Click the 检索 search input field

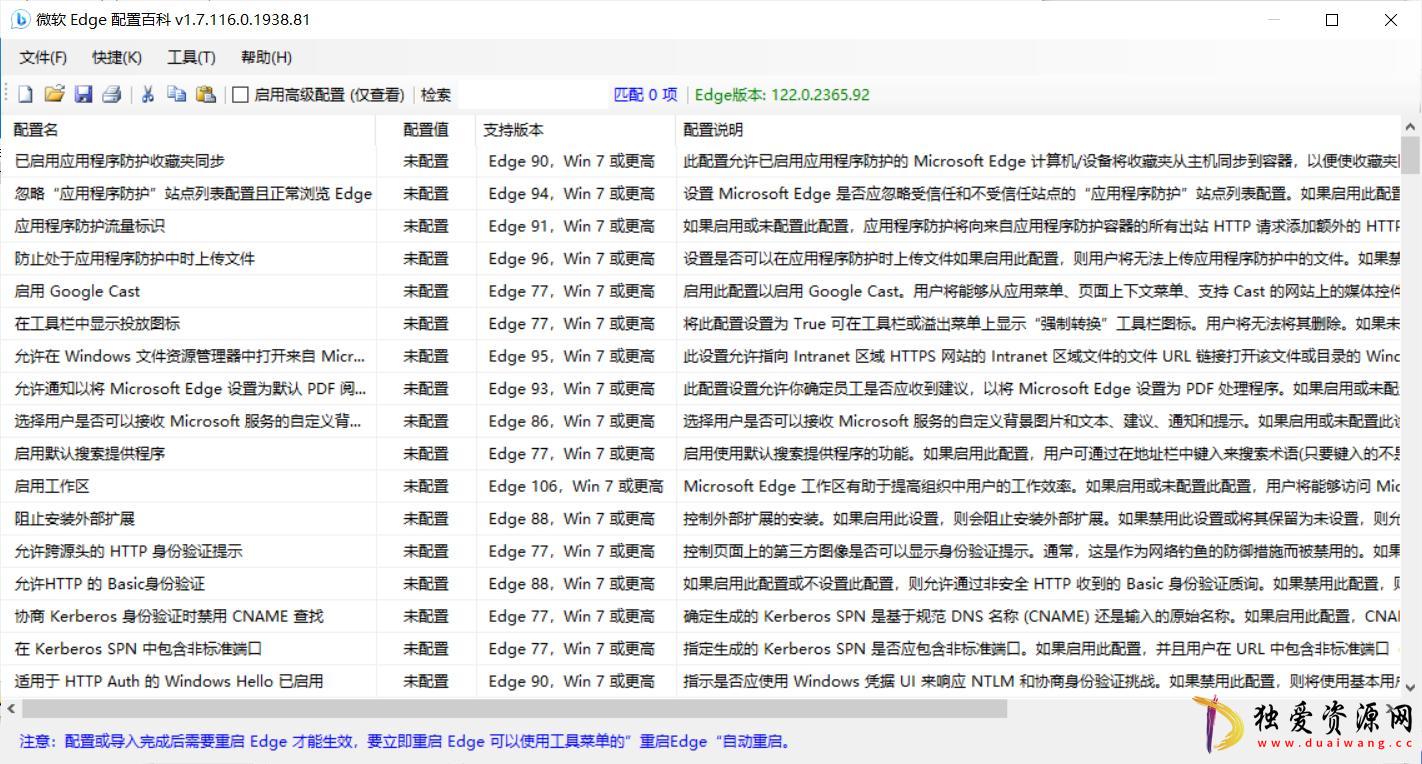pos(532,95)
